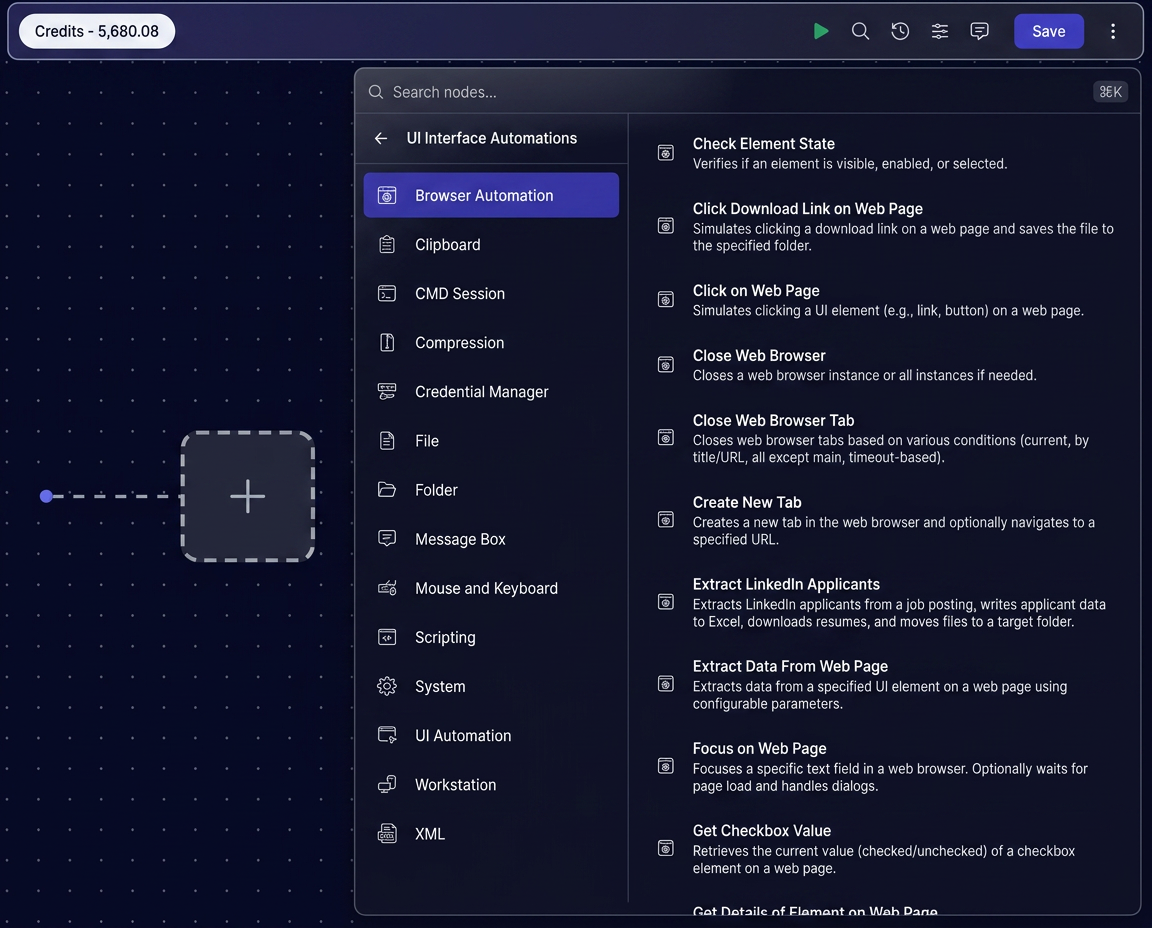Select the Browser Automation category
Image resolution: width=1152 pixels, height=928 pixels.
coord(491,195)
